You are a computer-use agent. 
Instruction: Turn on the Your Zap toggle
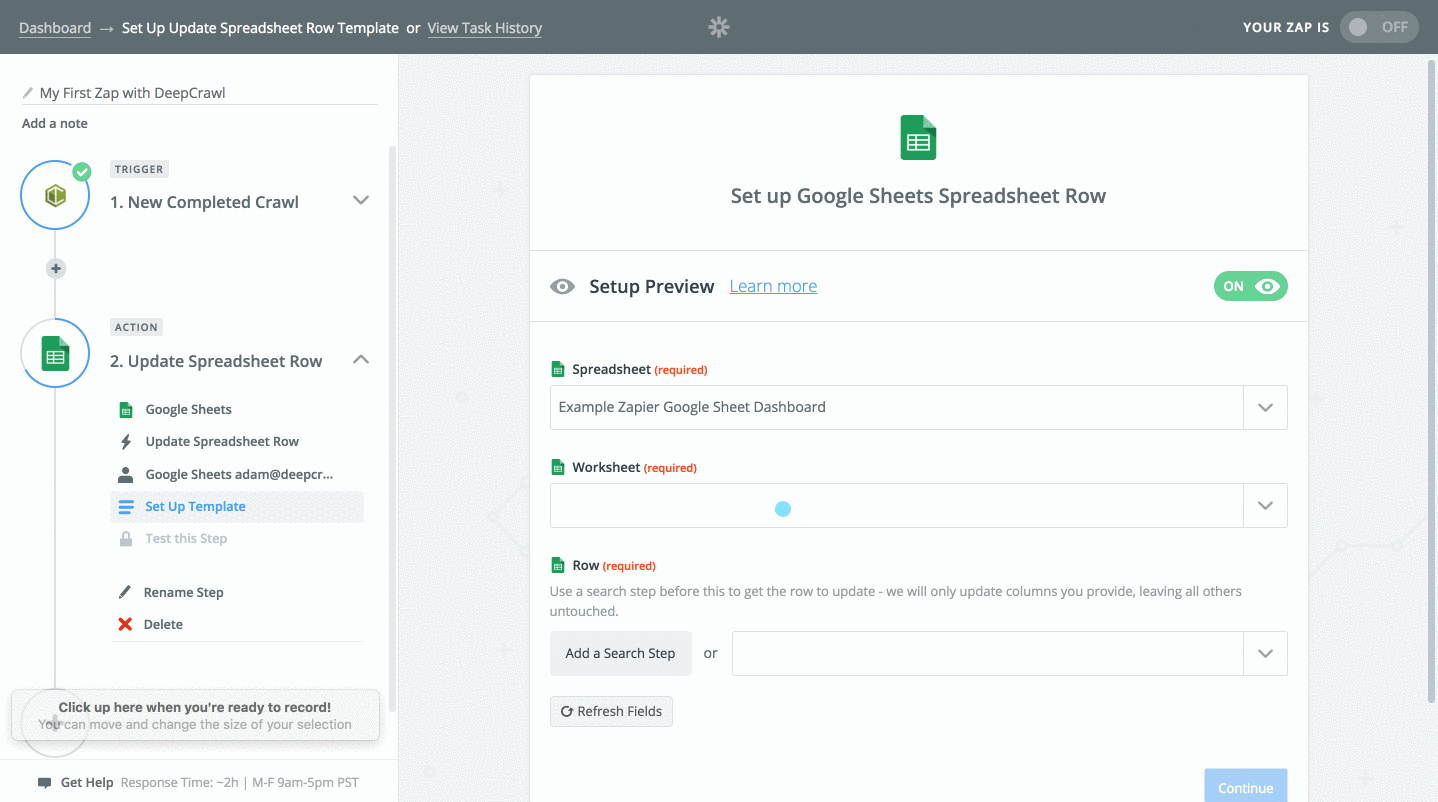[x=1378, y=27]
